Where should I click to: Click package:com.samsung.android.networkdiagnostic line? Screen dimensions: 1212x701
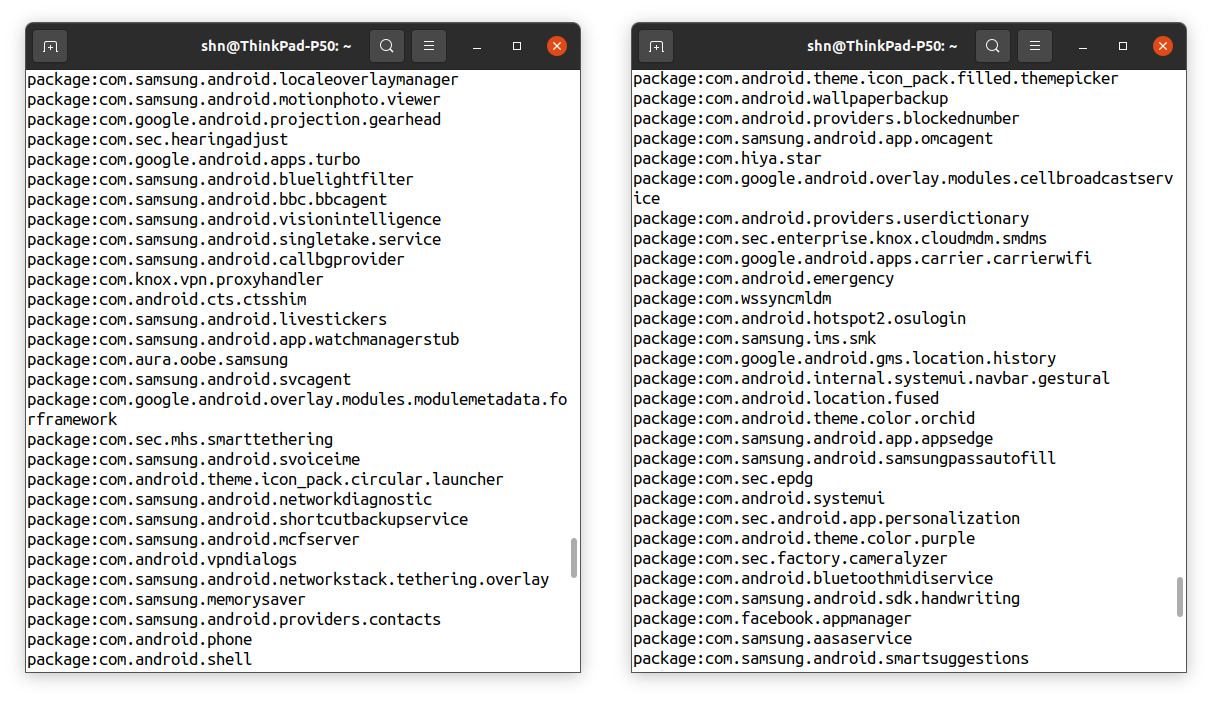click(x=229, y=499)
